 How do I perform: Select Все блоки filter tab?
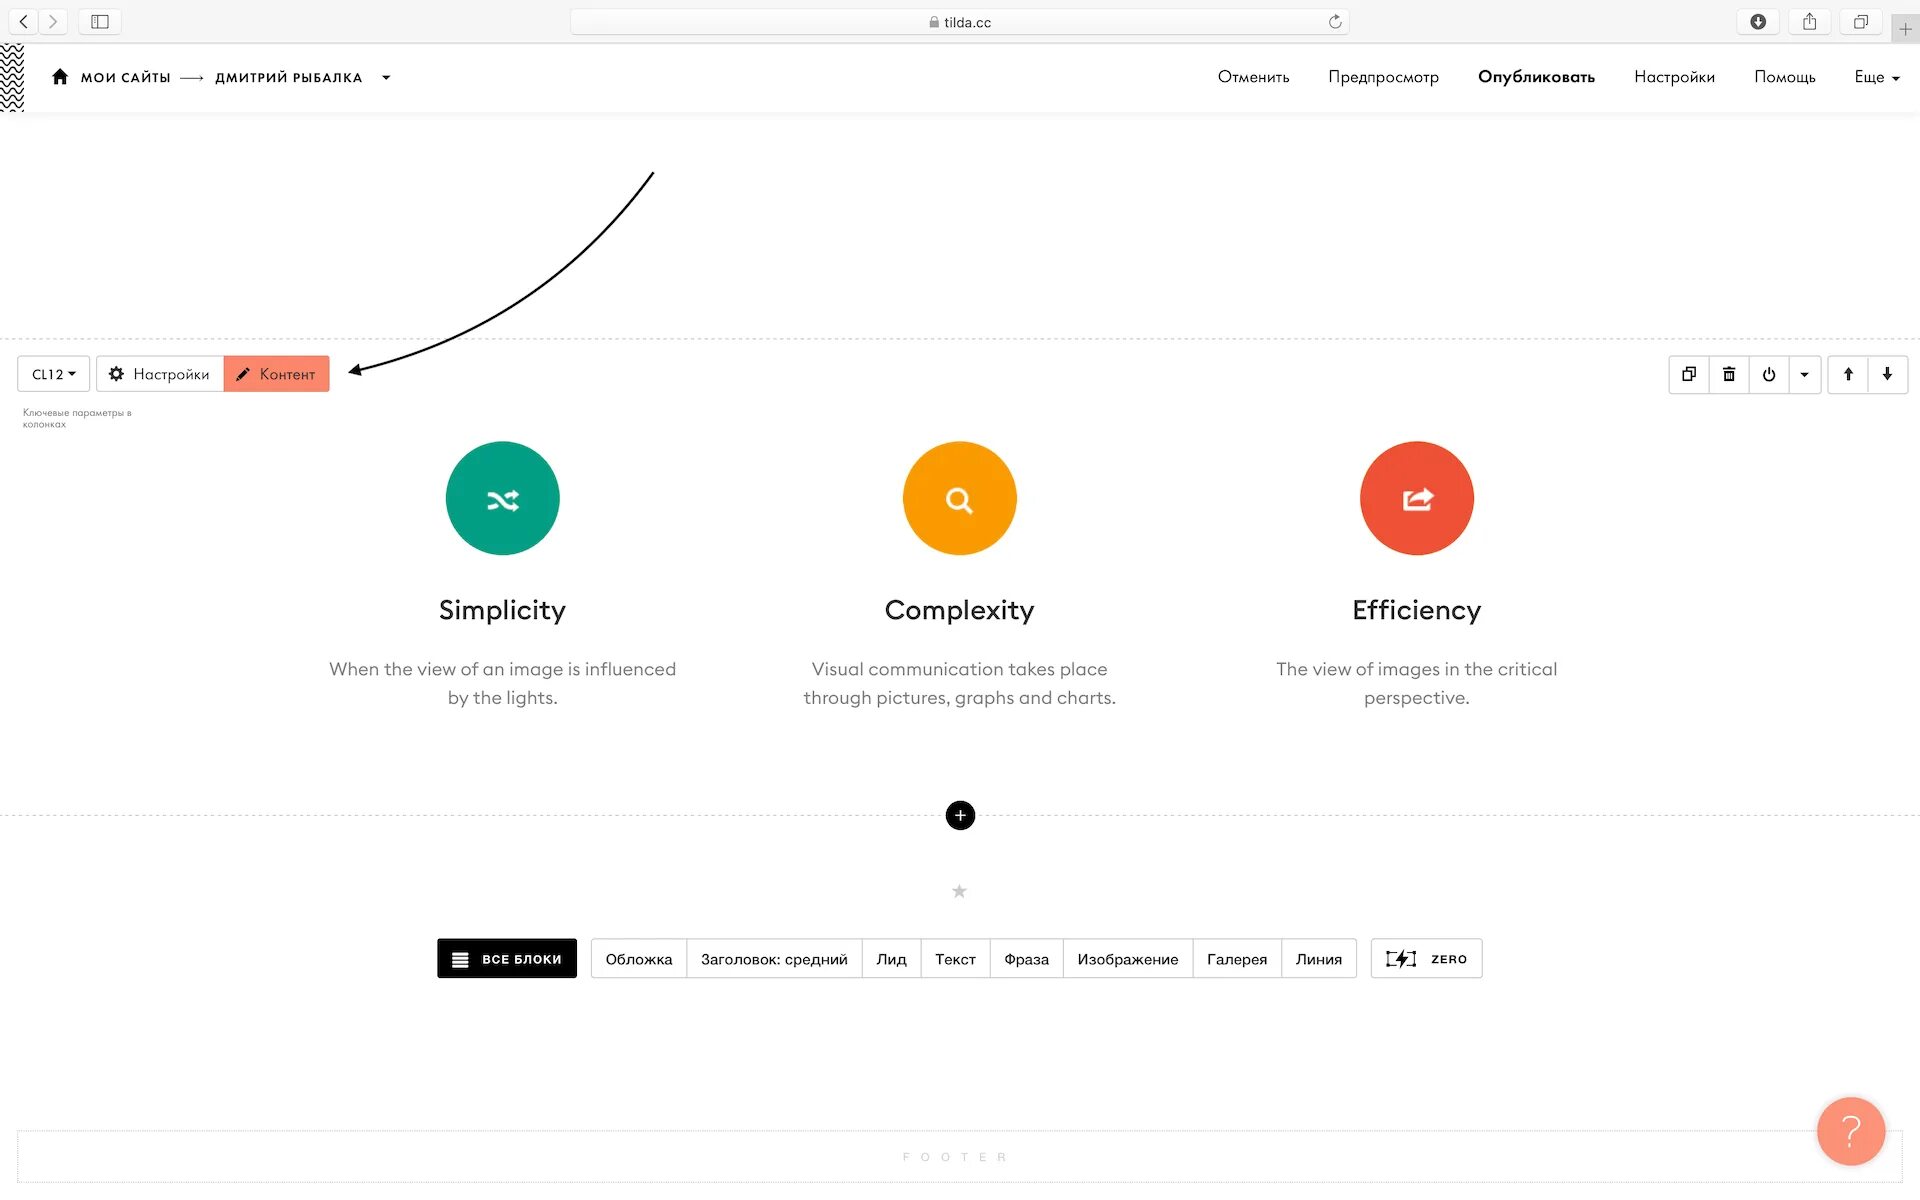(507, 958)
